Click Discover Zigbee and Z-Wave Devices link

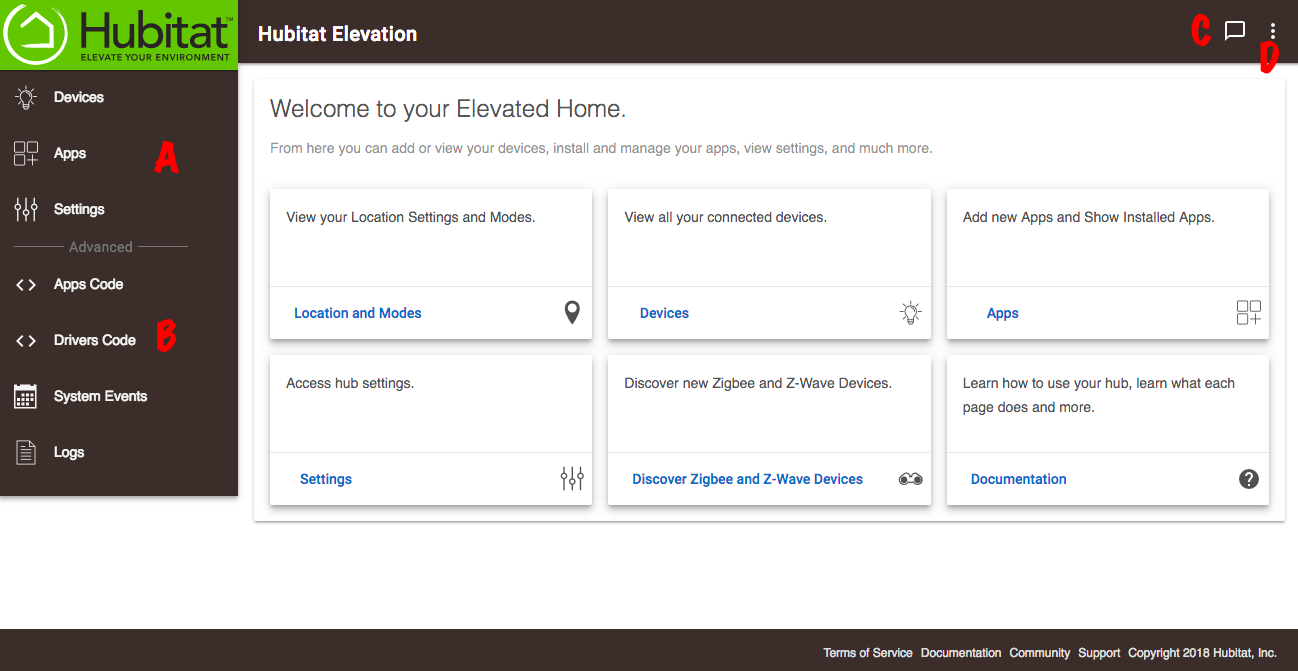(747, 479)
